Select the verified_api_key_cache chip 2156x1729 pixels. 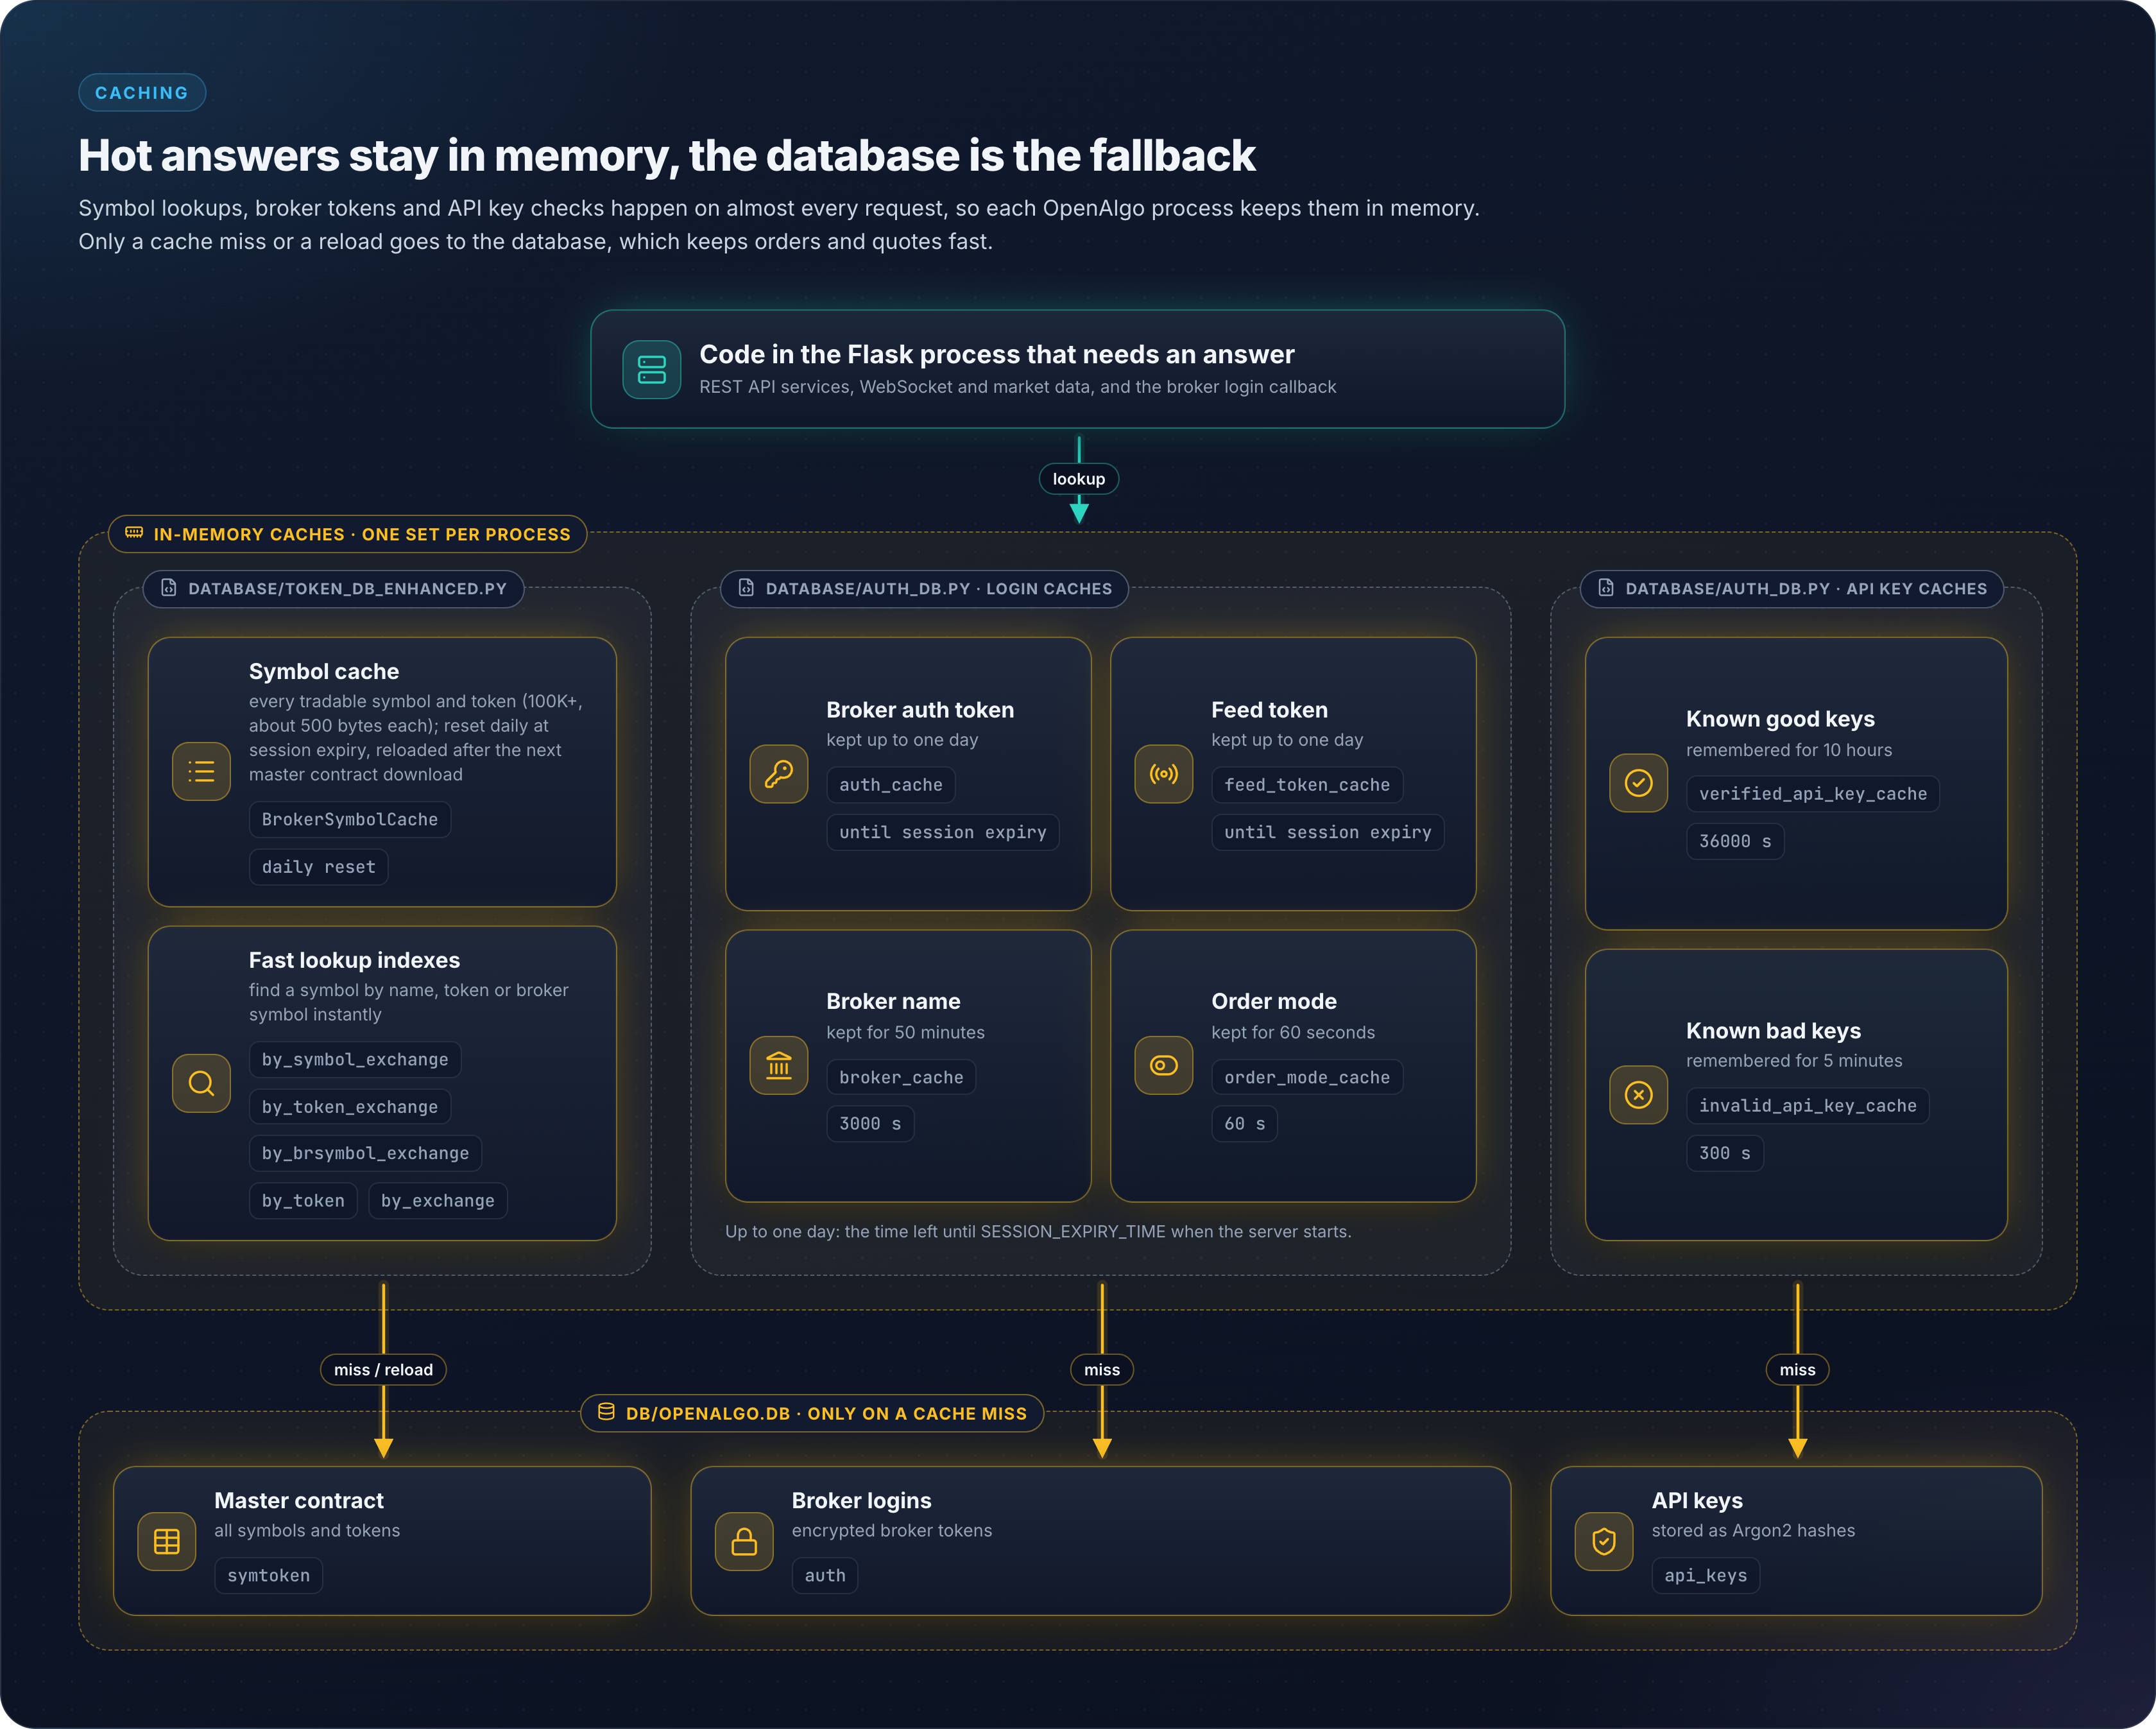click(1812, 794)
